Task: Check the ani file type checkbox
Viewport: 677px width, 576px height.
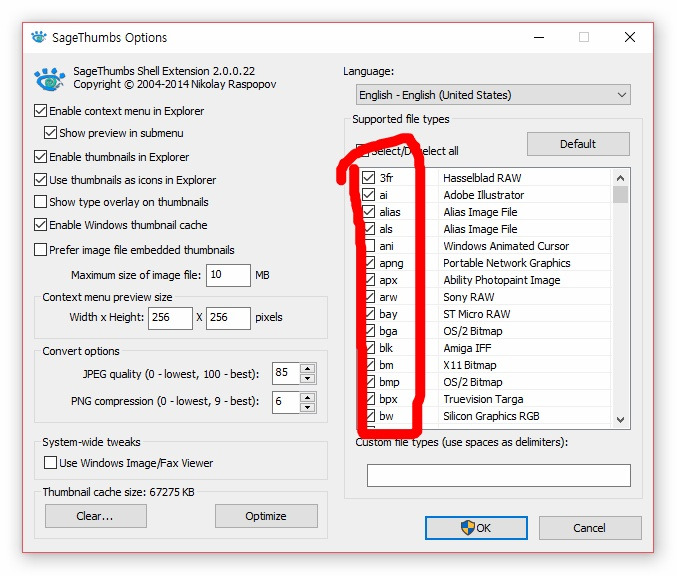Action: (x=368, y=246)
